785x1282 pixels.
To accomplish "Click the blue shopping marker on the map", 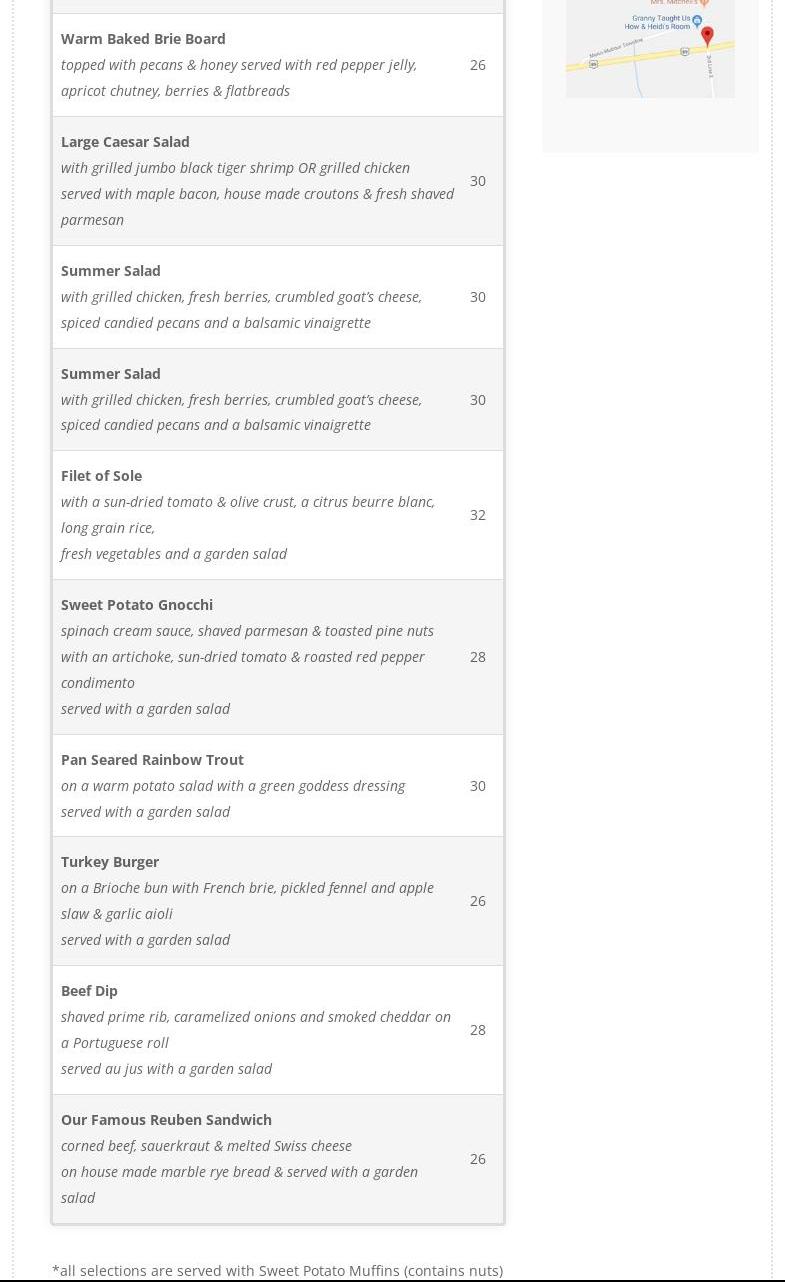I will pos(697,20).
